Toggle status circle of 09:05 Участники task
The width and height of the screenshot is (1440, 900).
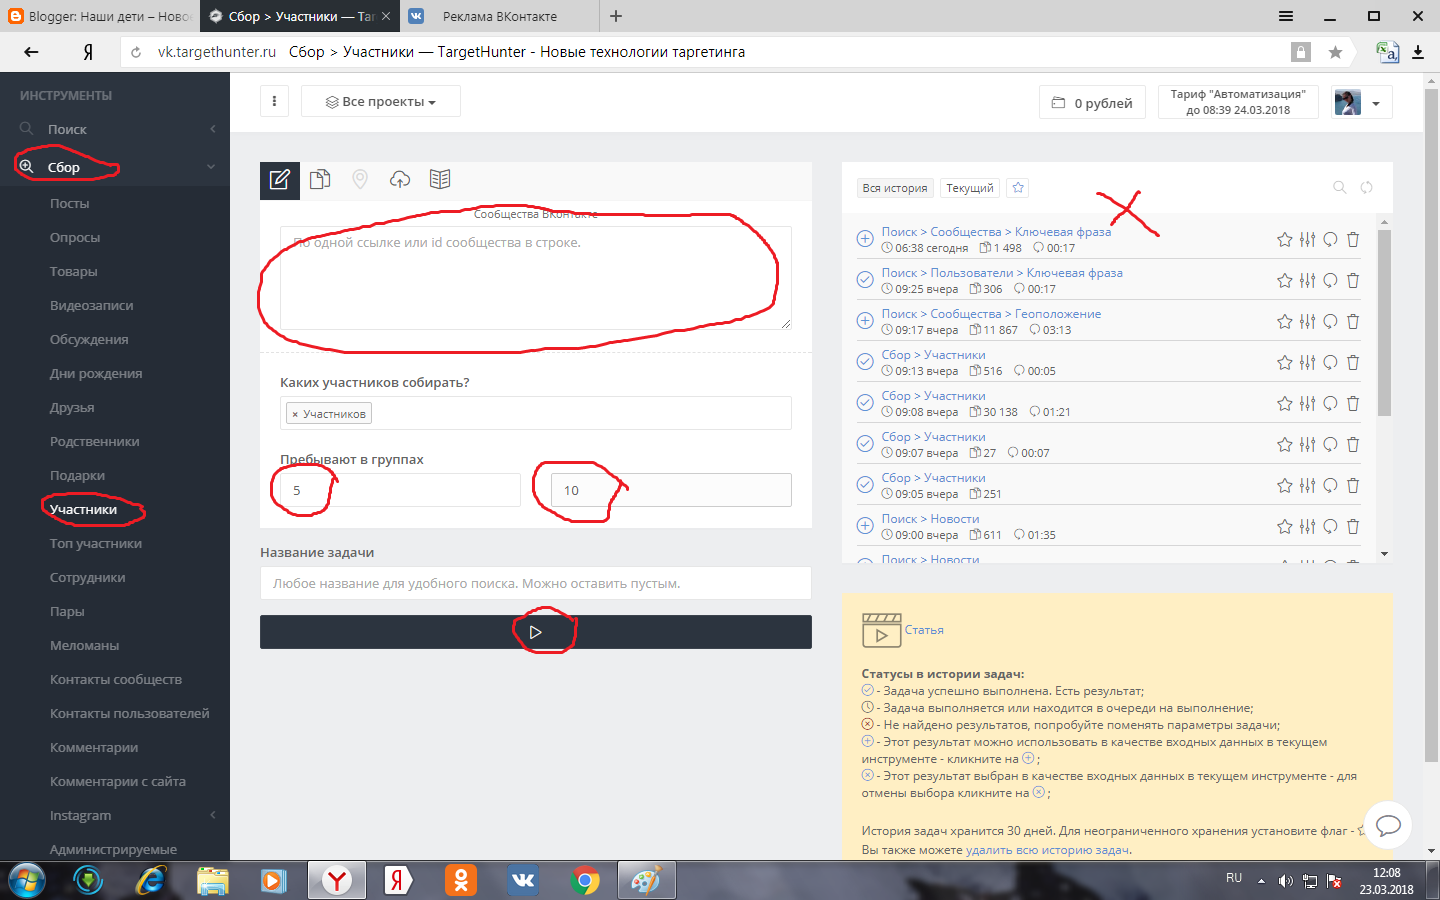point(865,485)
